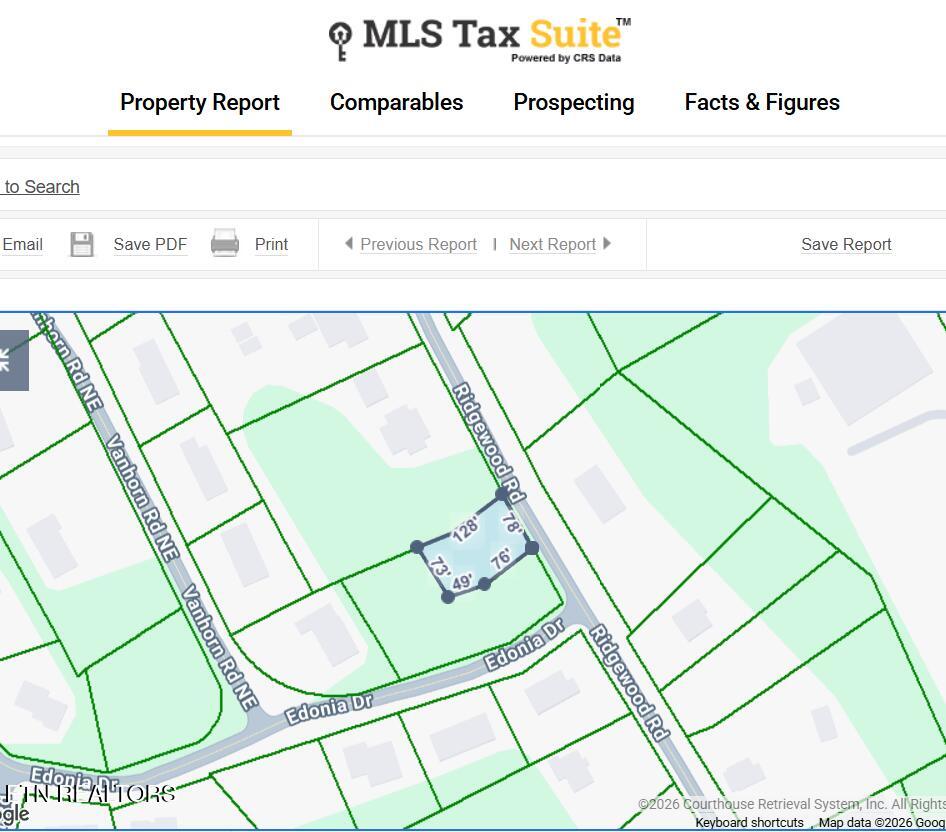The height and width of the screenshot is (832, 946).
Task: Switch to the Comparables tab
Action: tap(396, 103)
